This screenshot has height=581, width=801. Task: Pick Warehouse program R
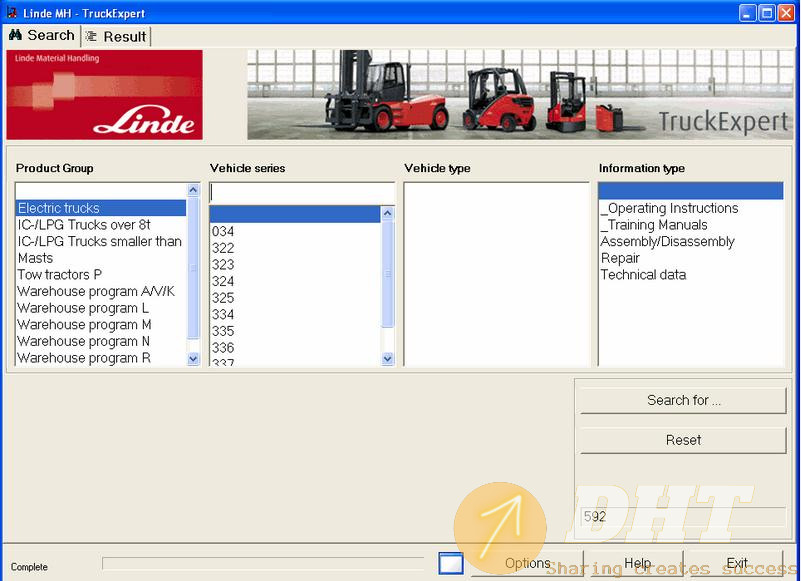tap(101, 358)
